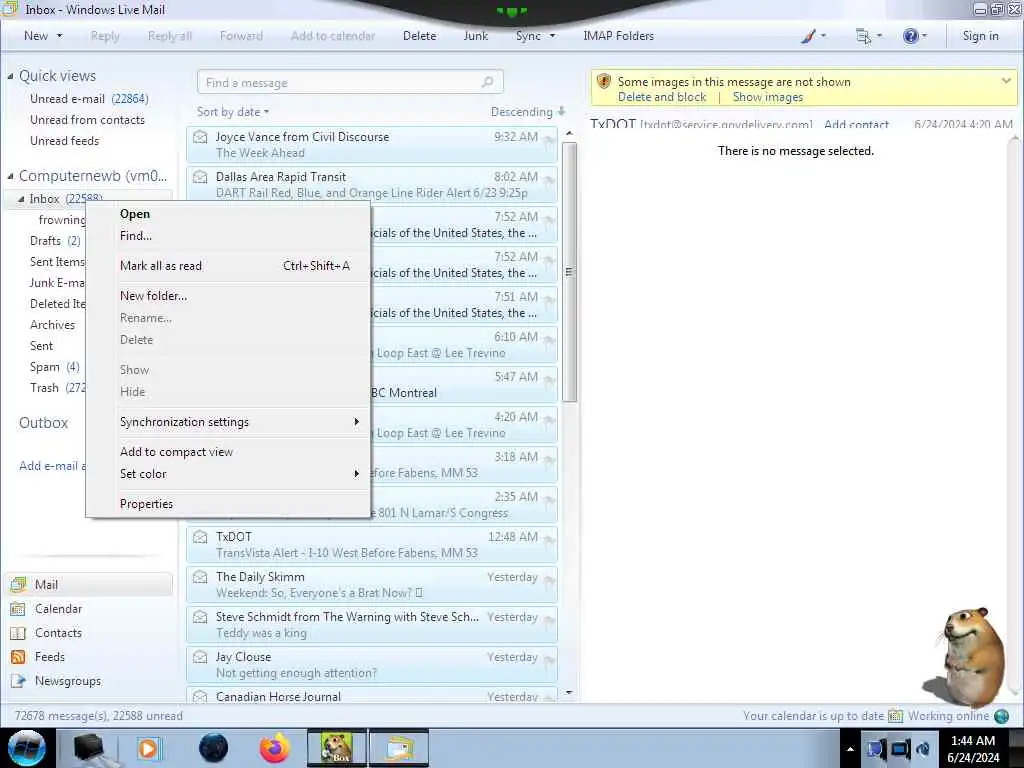Open the Sort by date dropdown

[233, 112]
